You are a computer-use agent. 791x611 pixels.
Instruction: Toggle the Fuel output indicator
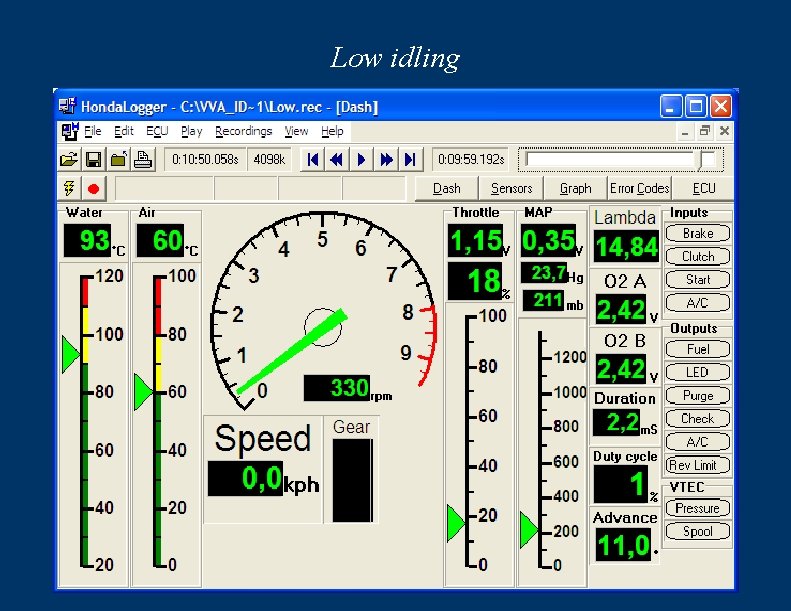point(698,349)
